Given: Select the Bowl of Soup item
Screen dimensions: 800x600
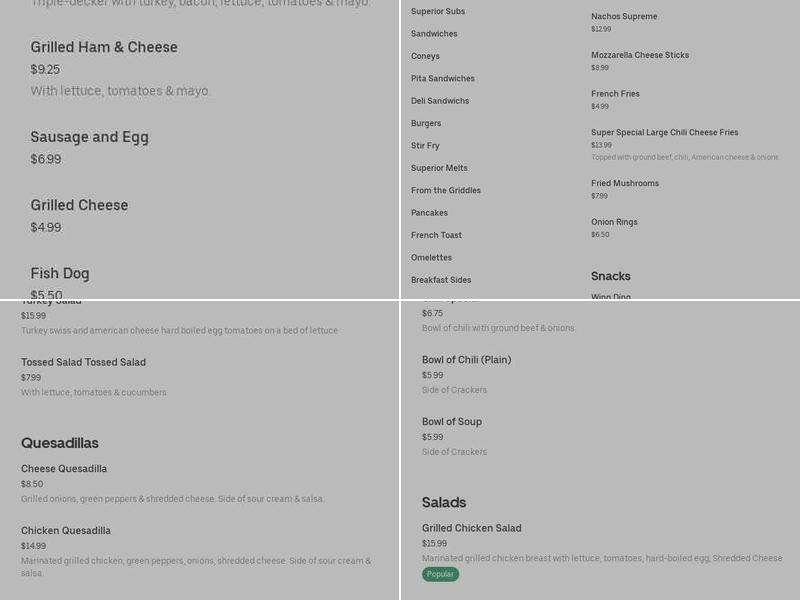Looking at the screenshot, I should click(x=451, y=421).
